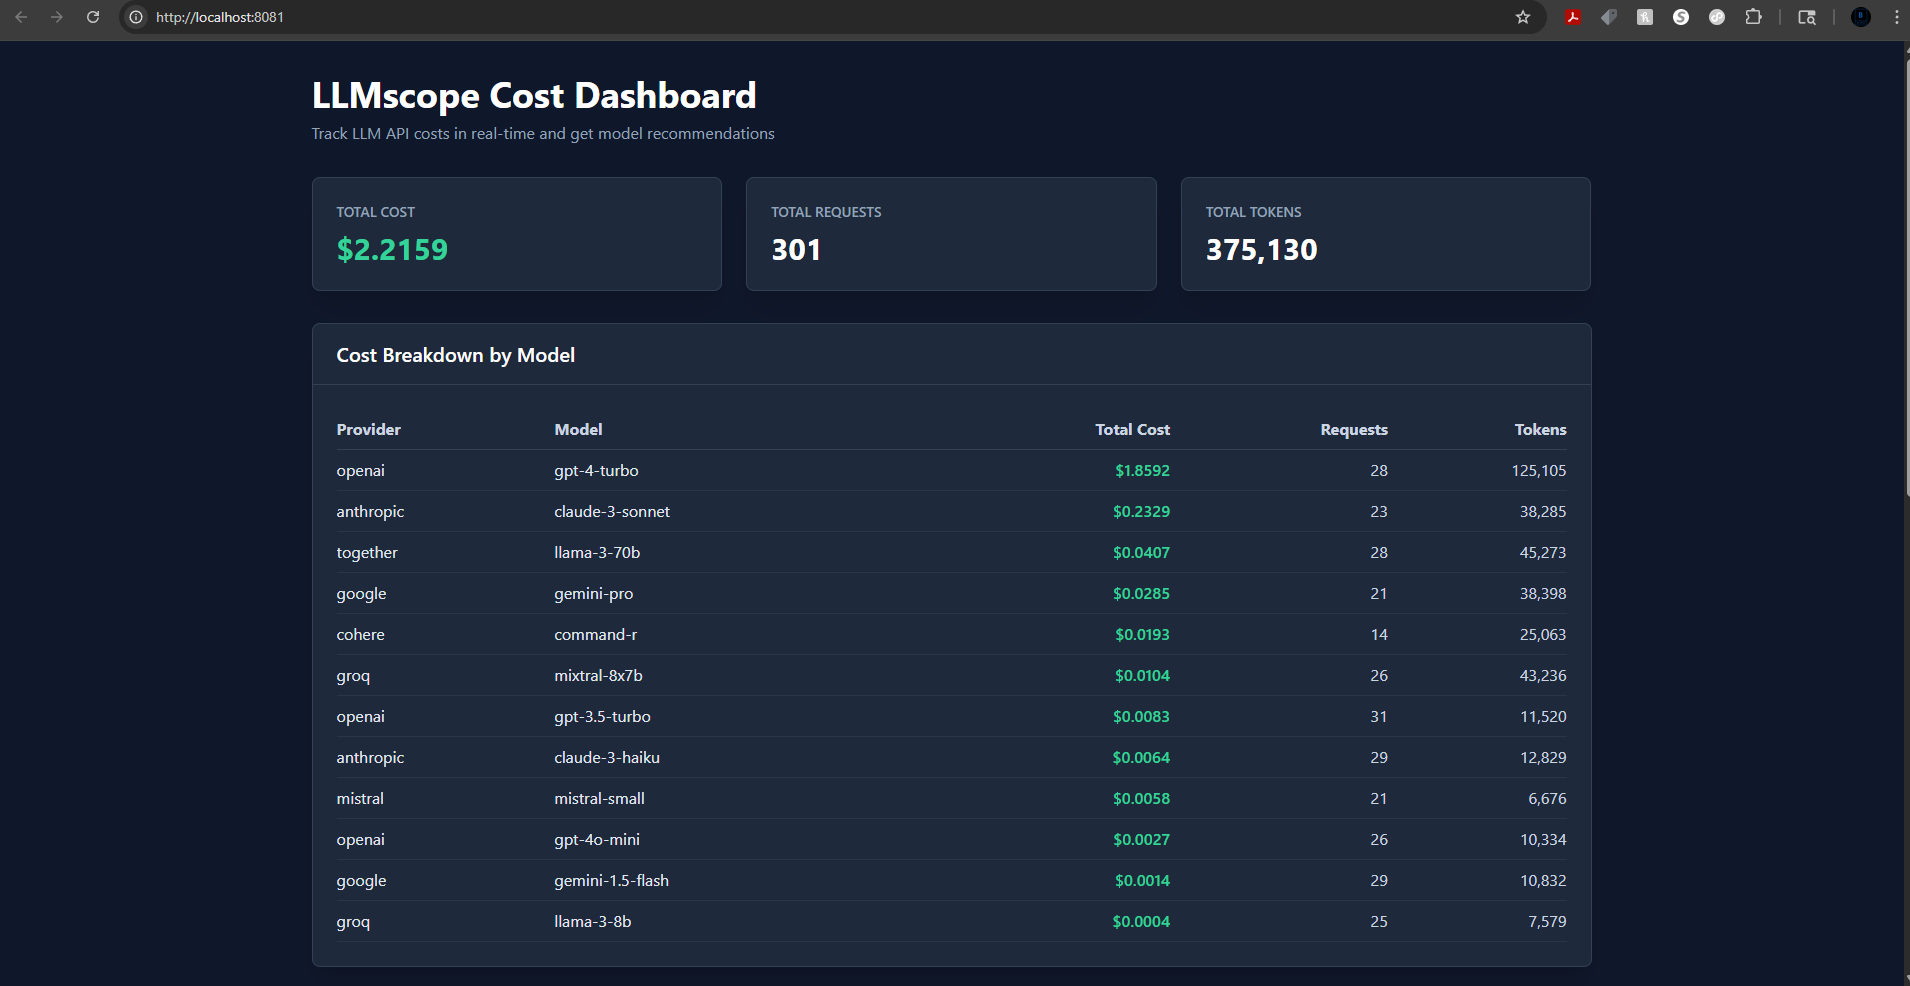Select the mistral-small model cell
Image resolution: width=1910 pixels, height=986 pixels.
[599, 798]
